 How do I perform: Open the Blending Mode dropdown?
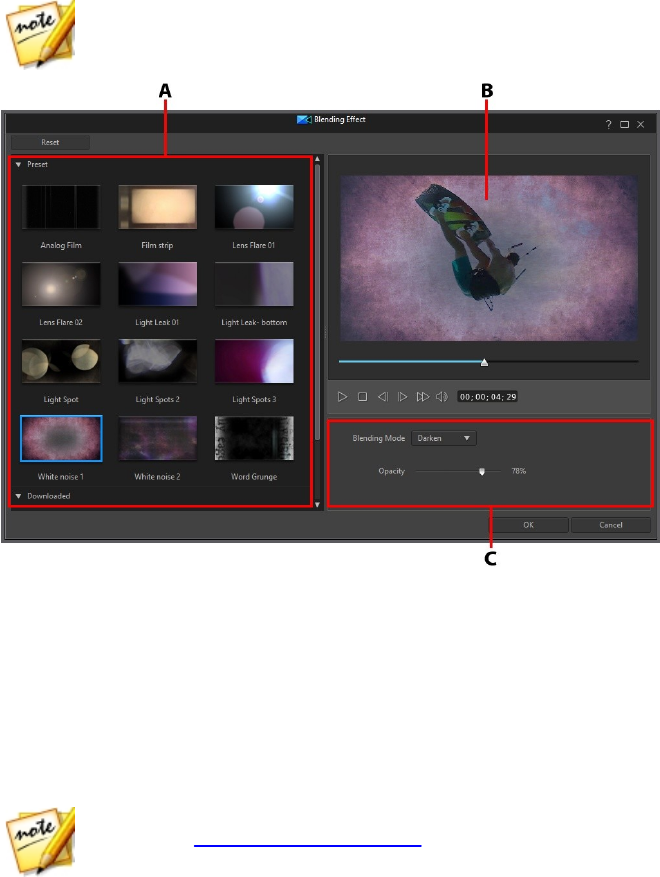[444, 438]
